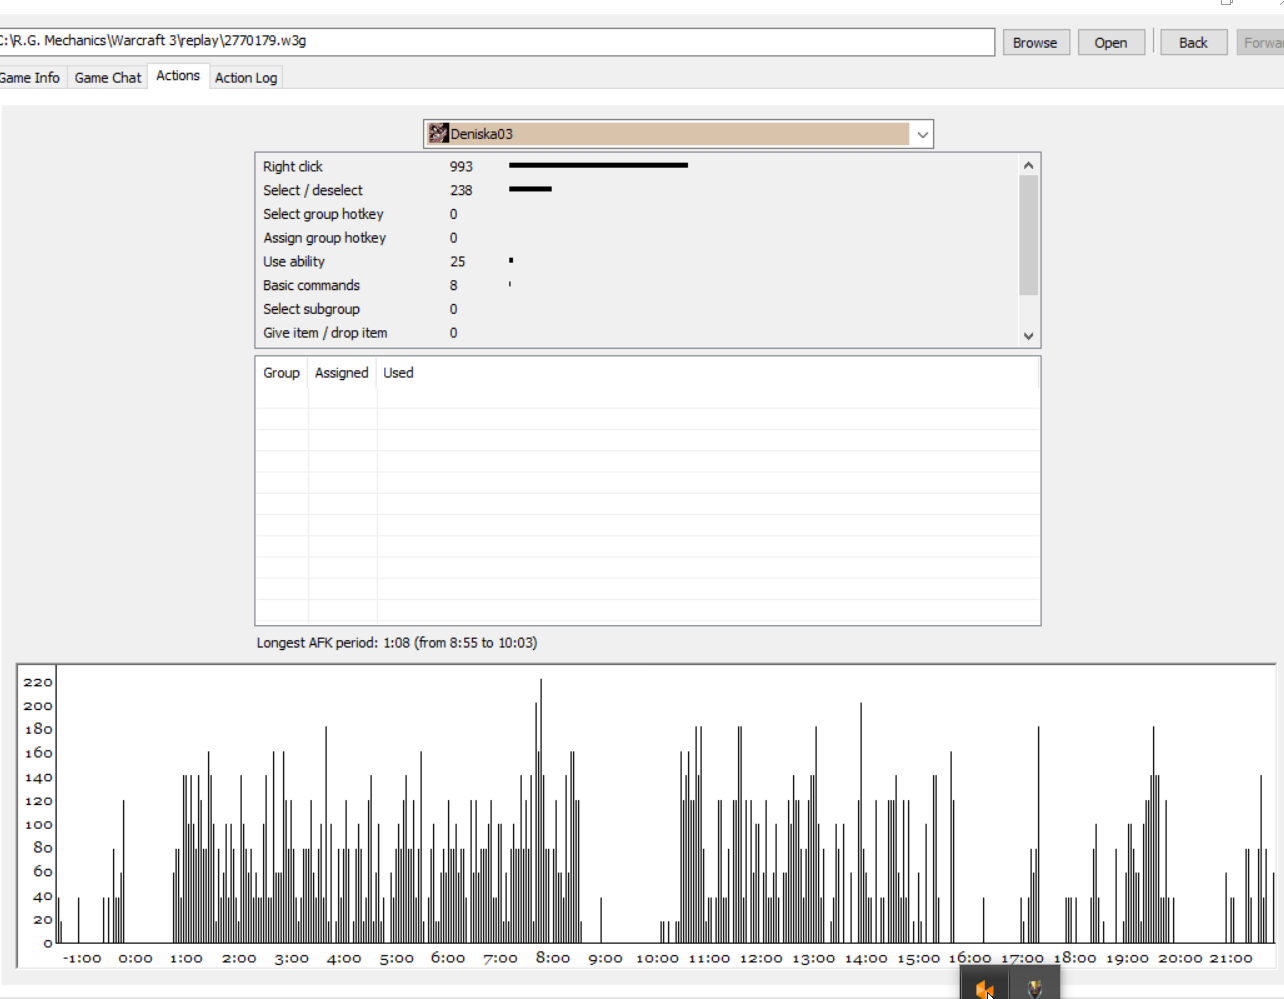Open the player selection dropdown arrow
Screen dimensions: 1284x999
(x=922, y=134)
